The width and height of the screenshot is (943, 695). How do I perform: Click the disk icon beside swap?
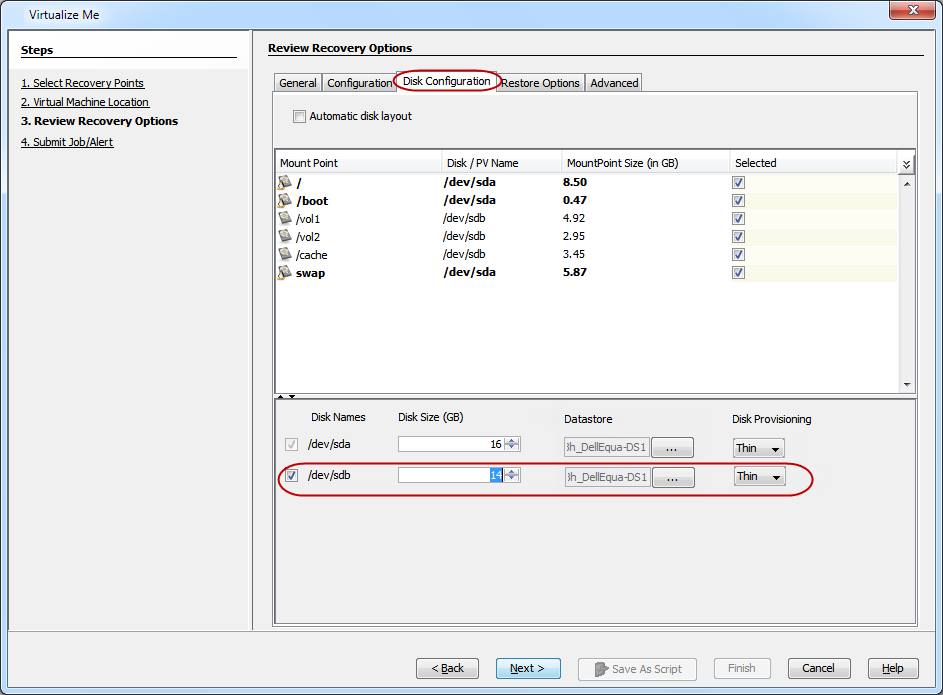pyautogui.click(x=285, y=272)
